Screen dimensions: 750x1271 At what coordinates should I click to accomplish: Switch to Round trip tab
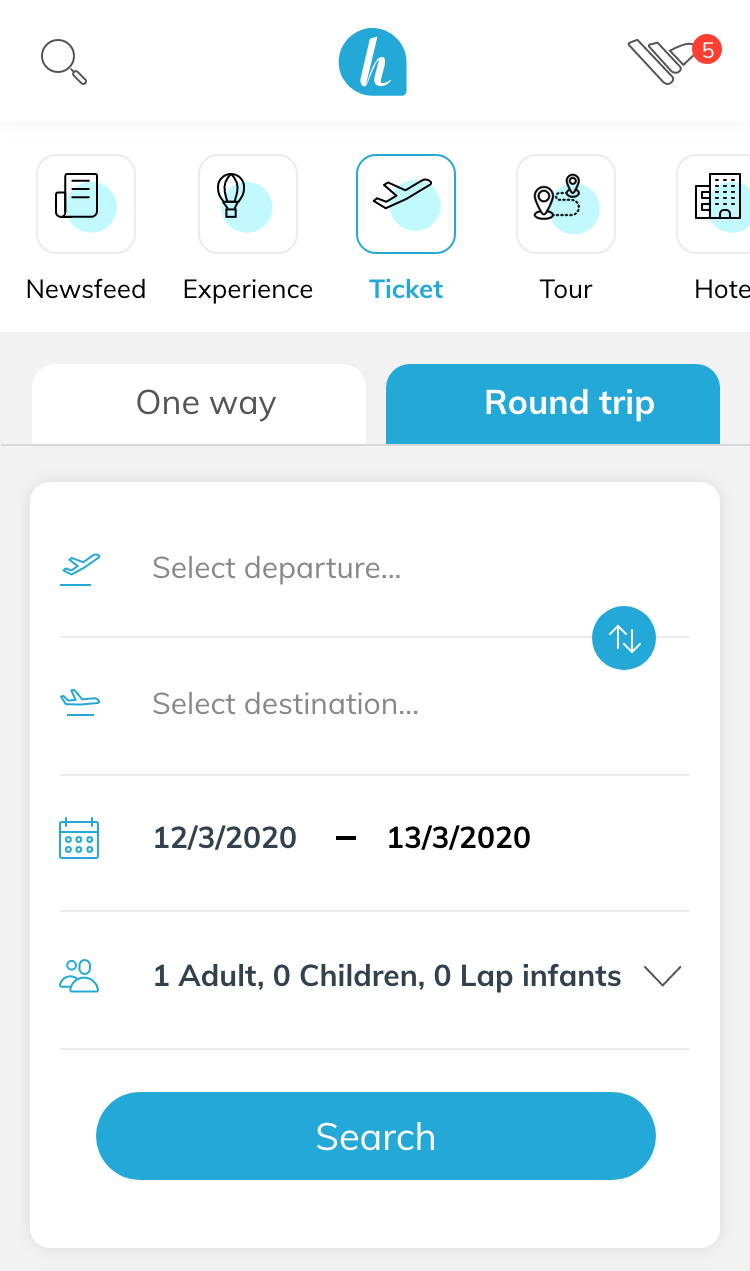click(553, 404)
